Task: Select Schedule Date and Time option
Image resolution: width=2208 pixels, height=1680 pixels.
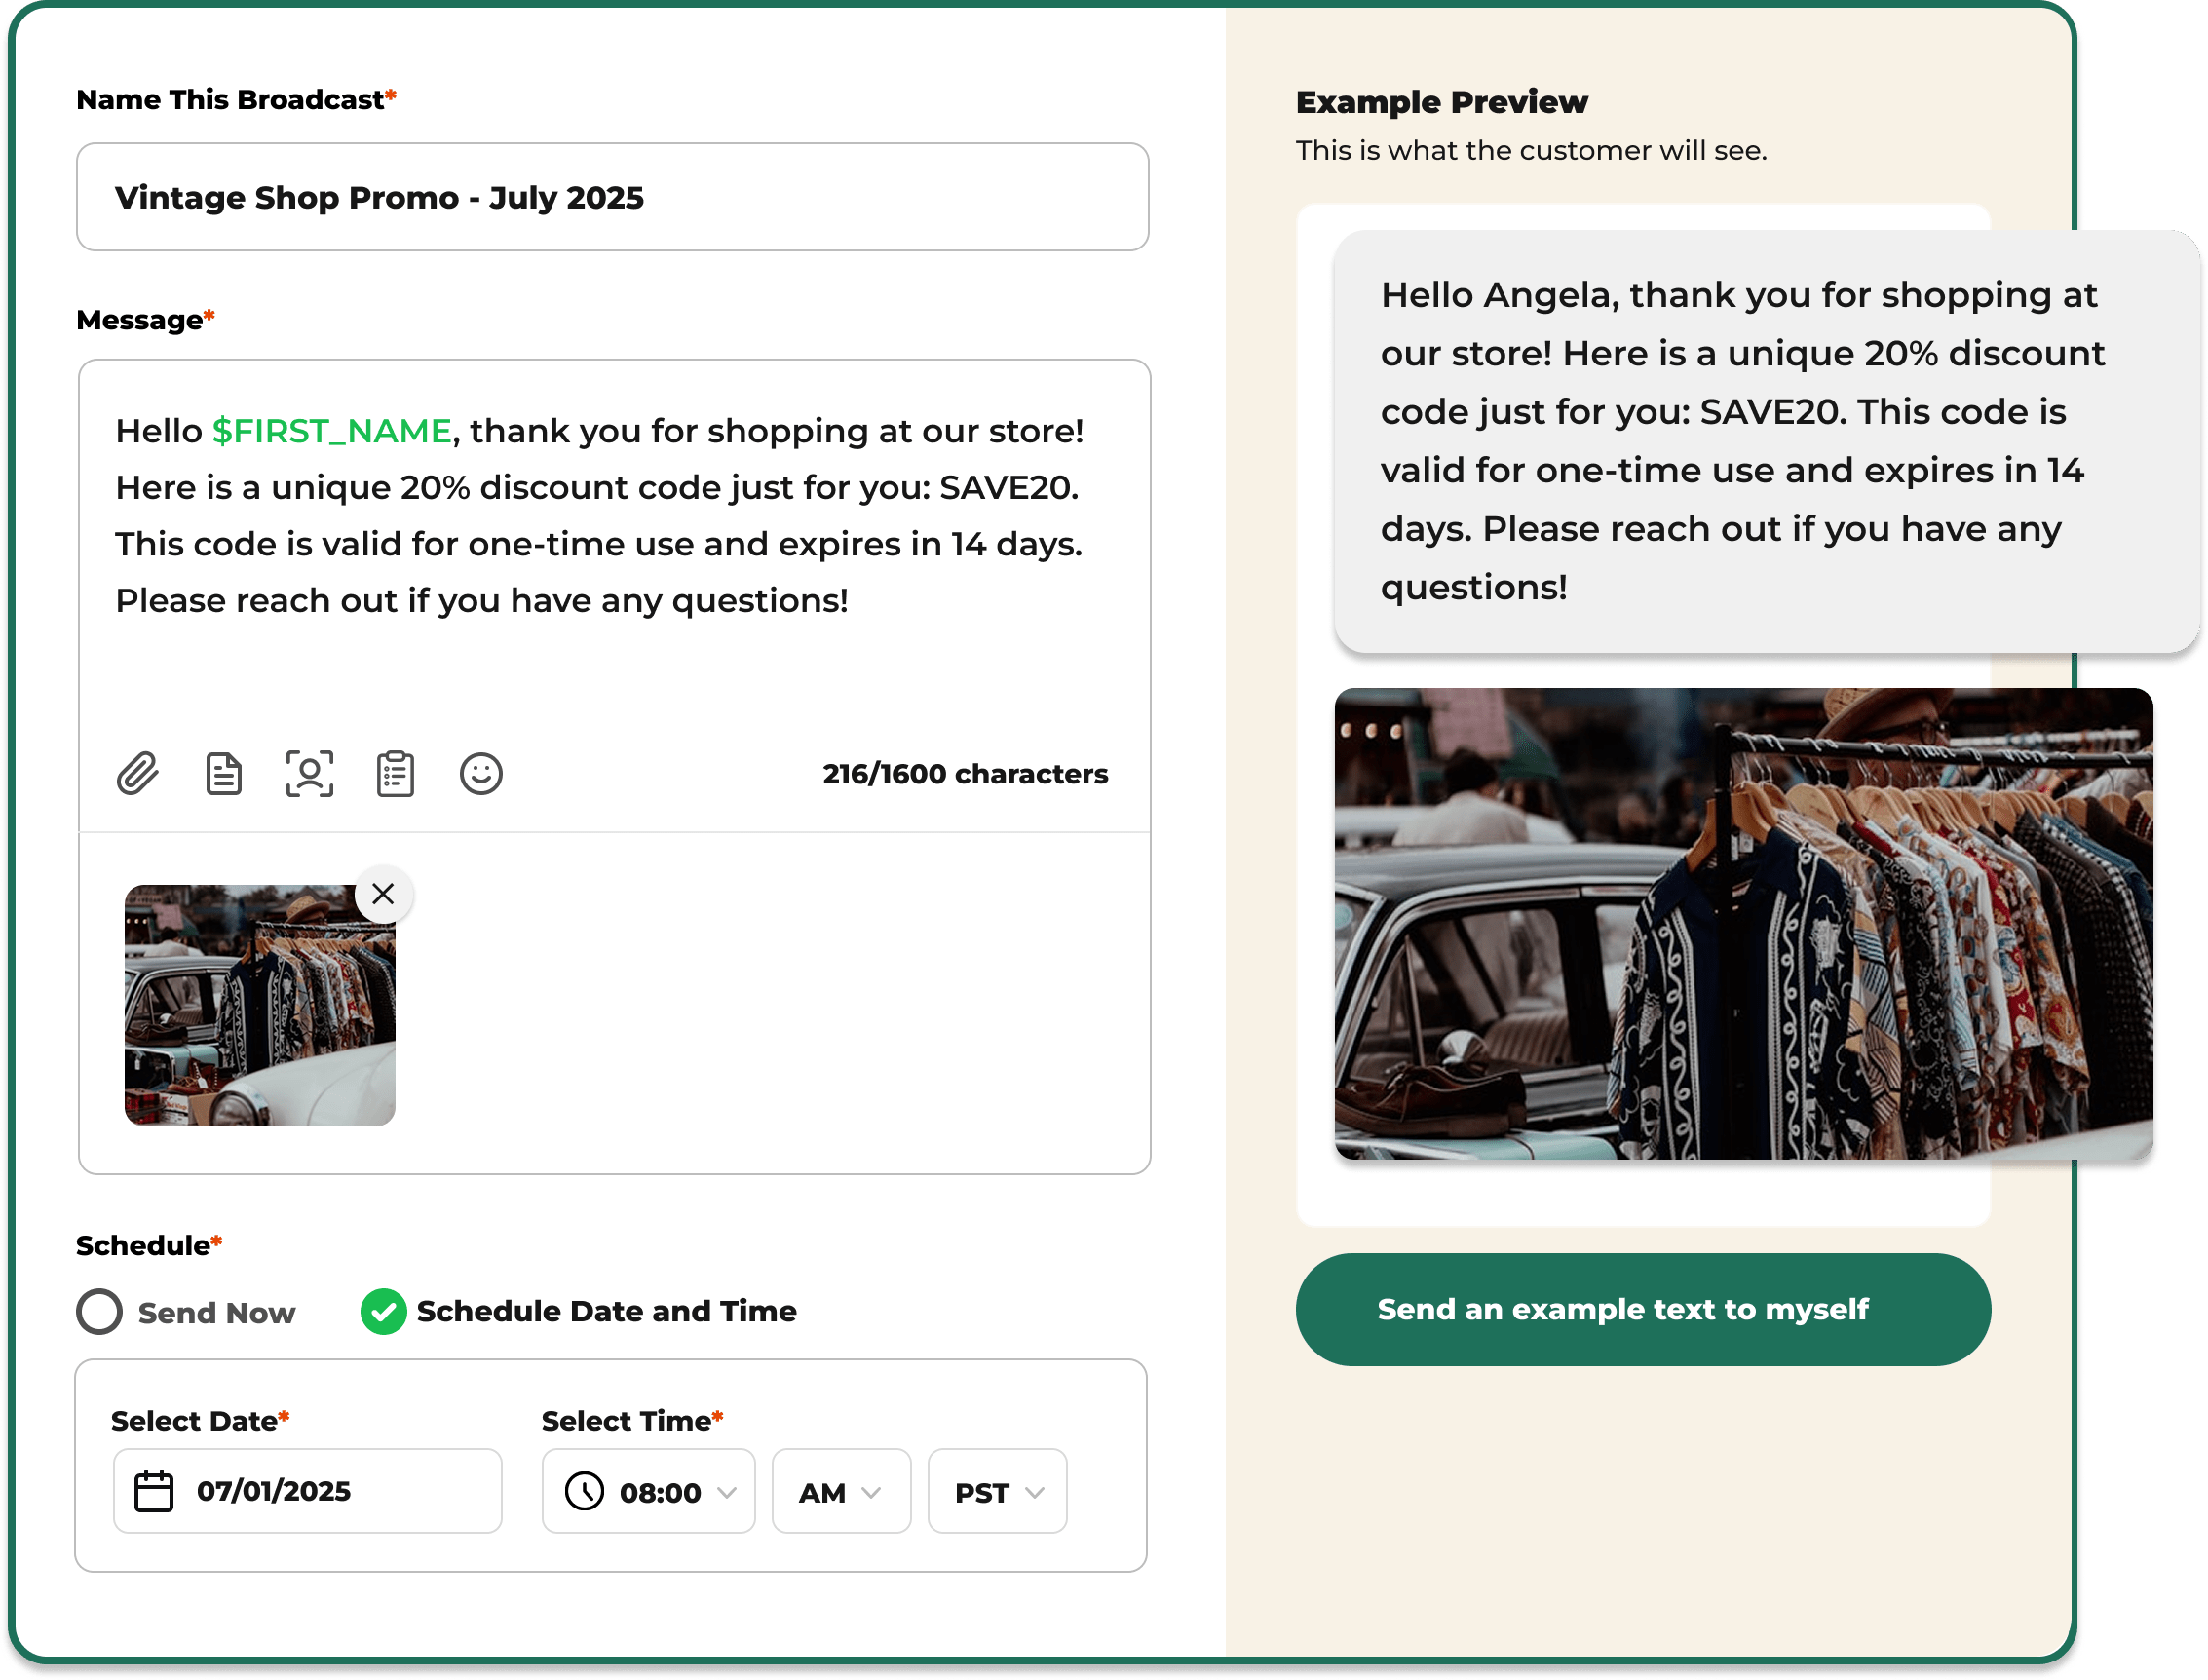Action: coord(383,1312)
